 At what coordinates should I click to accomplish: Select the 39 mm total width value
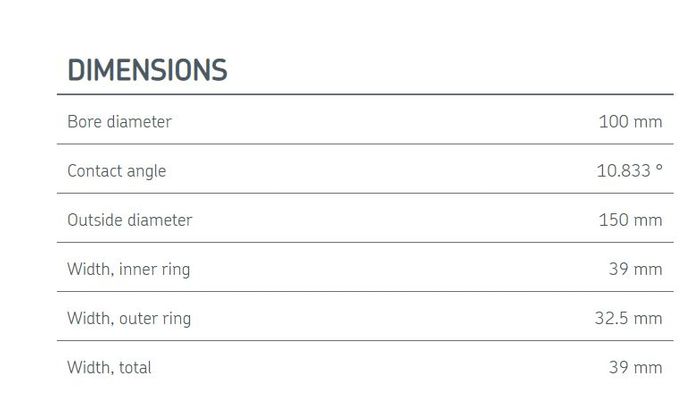[x=635, y=368]
